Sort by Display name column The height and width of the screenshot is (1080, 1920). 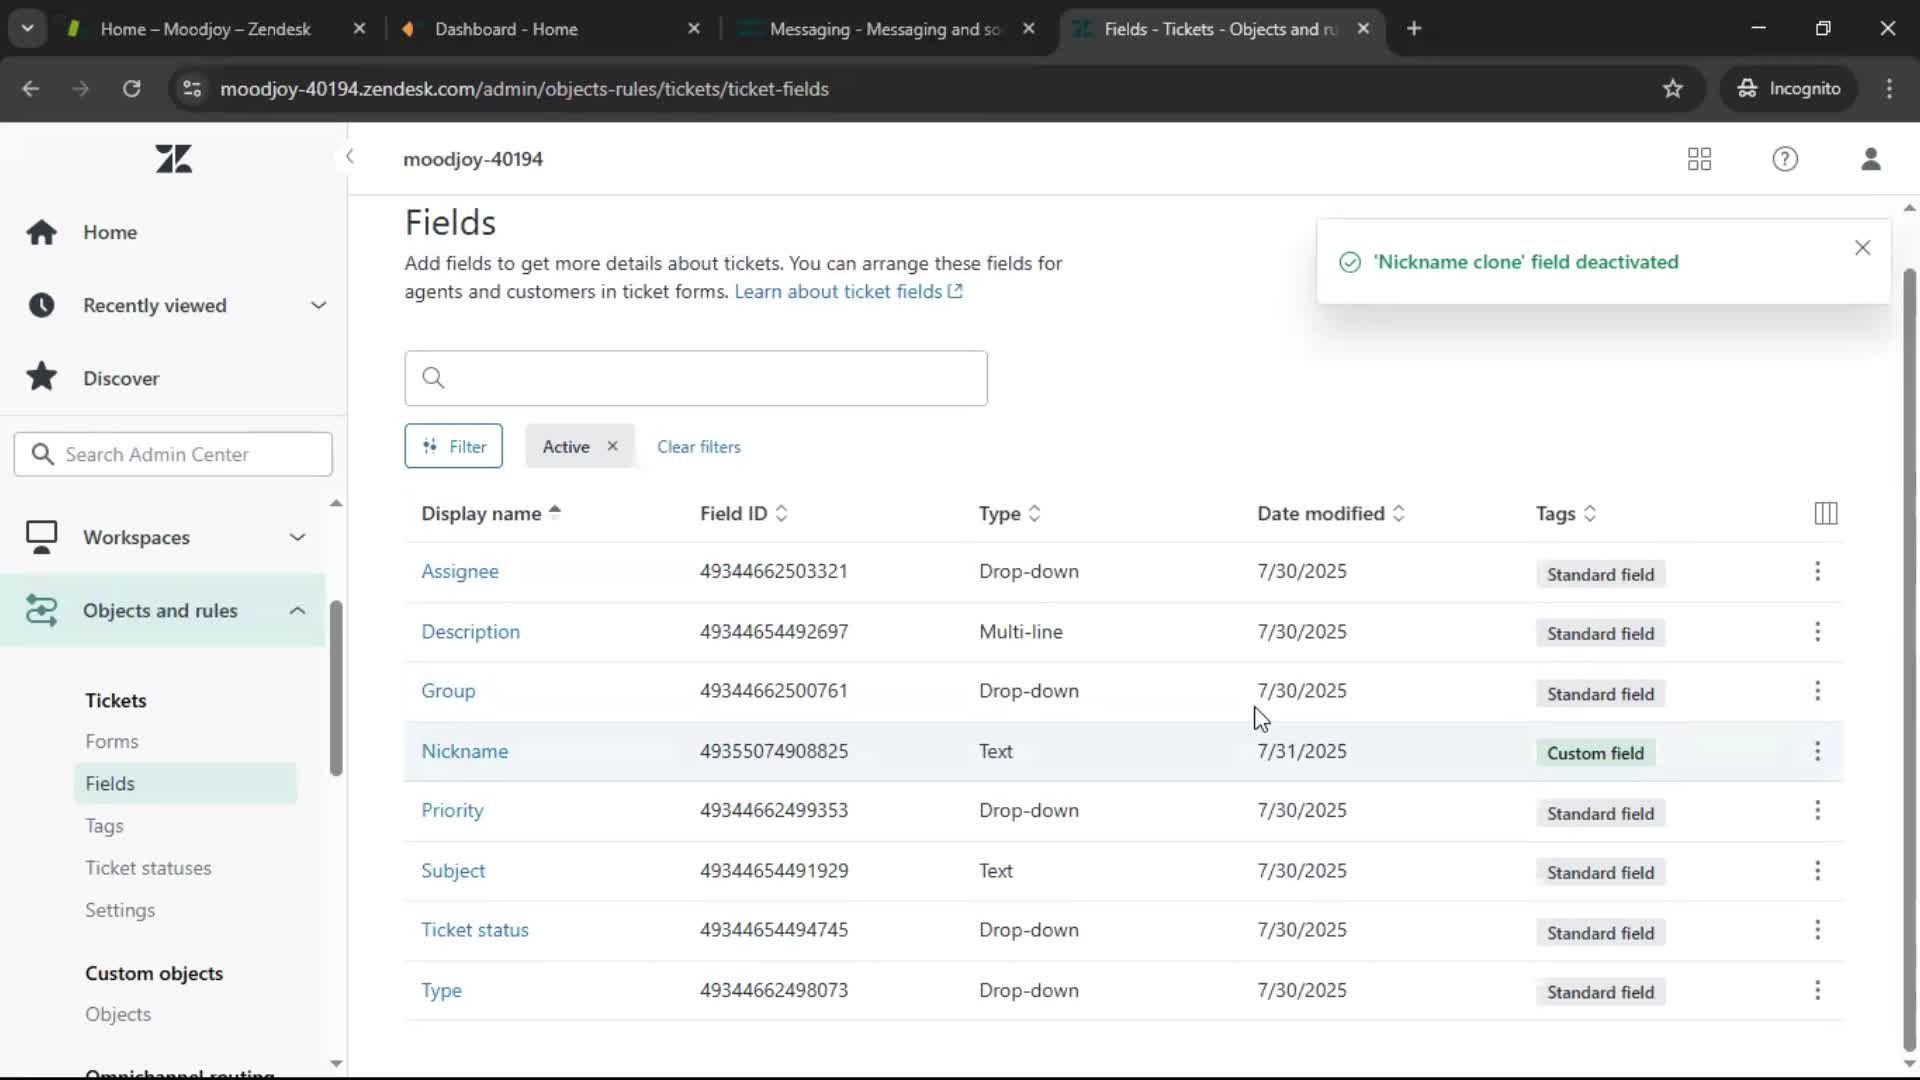click(491, 513)
